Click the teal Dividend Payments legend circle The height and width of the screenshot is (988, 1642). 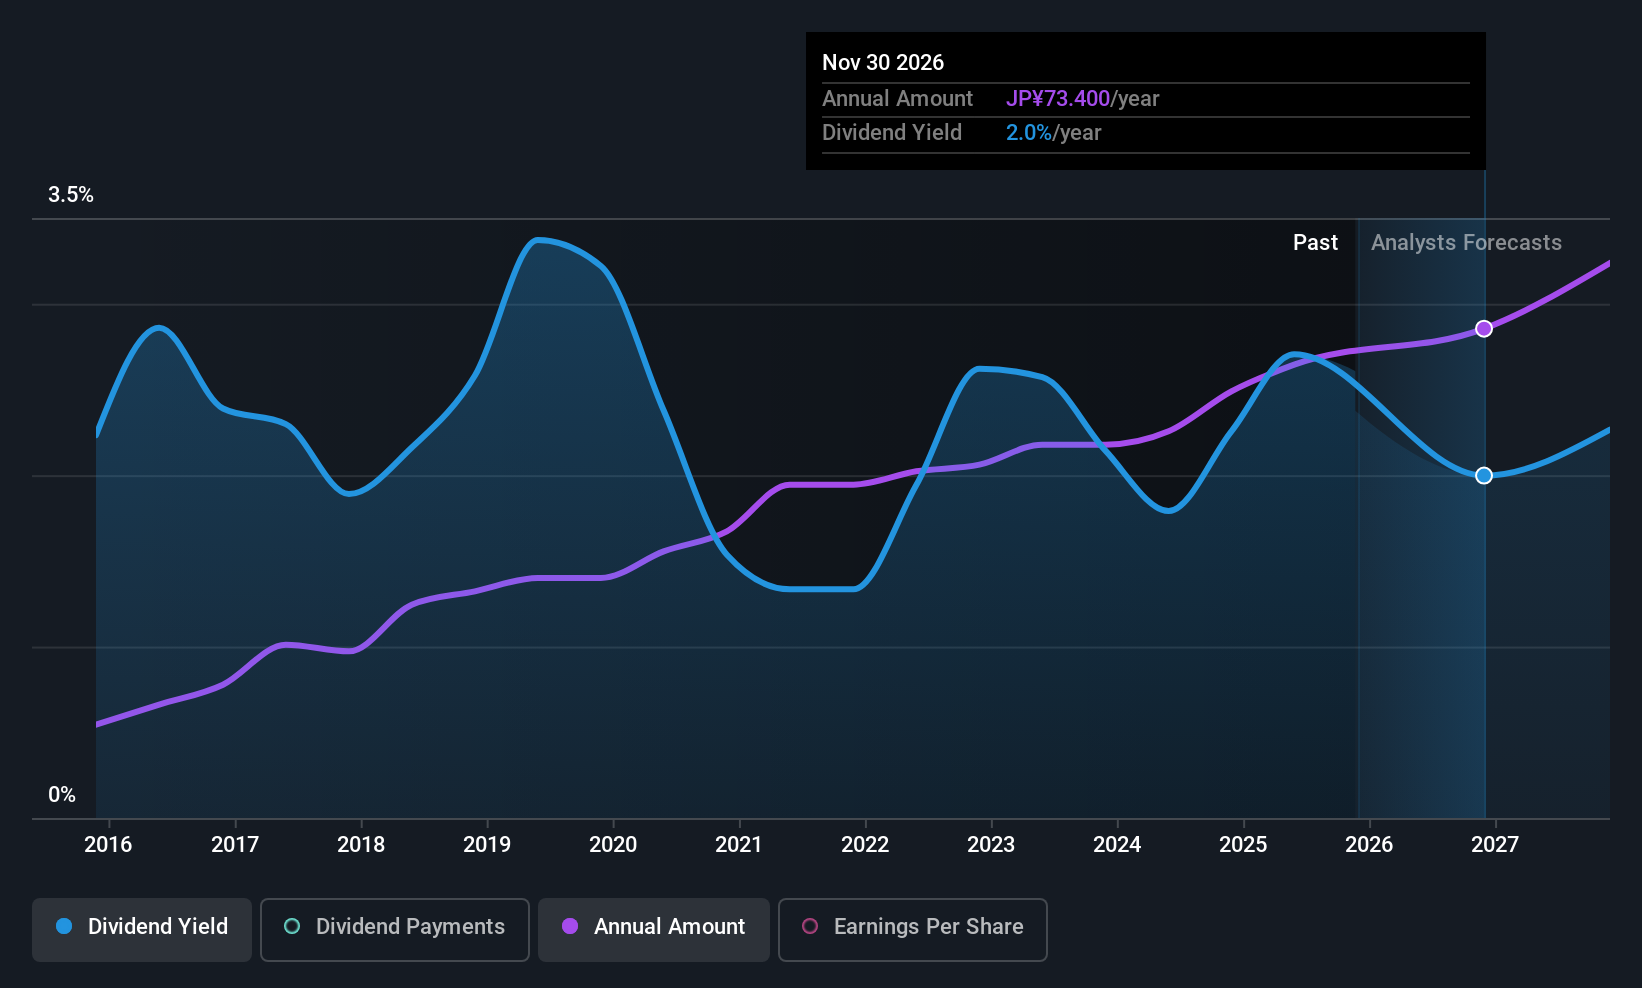tap(292, 927)
